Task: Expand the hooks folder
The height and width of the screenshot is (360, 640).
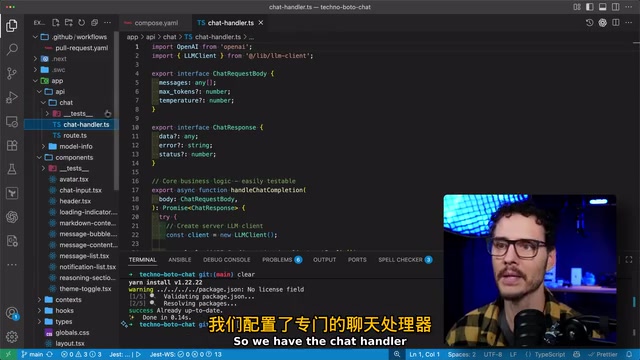Action: [x=39, y=311]
